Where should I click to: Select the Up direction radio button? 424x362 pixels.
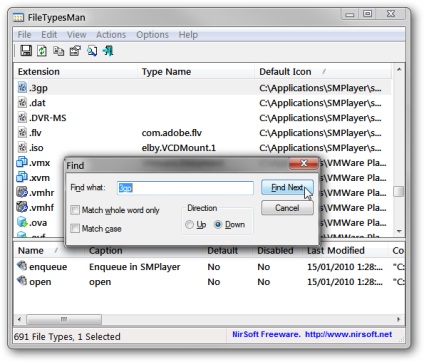(x=189, y=225)
